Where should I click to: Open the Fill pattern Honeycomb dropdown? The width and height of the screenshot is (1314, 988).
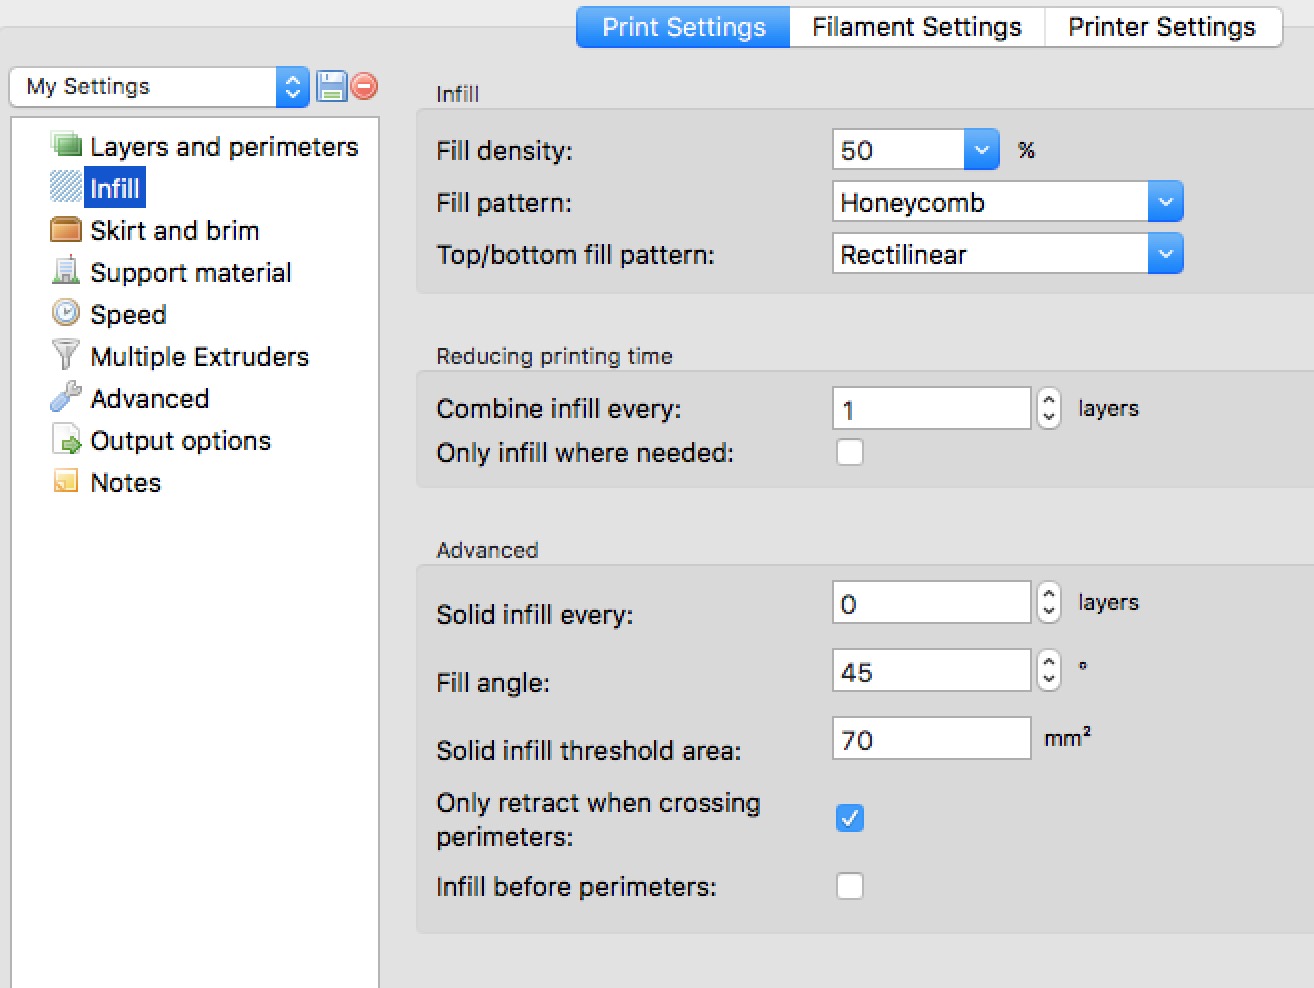[x=1165, y=202]
